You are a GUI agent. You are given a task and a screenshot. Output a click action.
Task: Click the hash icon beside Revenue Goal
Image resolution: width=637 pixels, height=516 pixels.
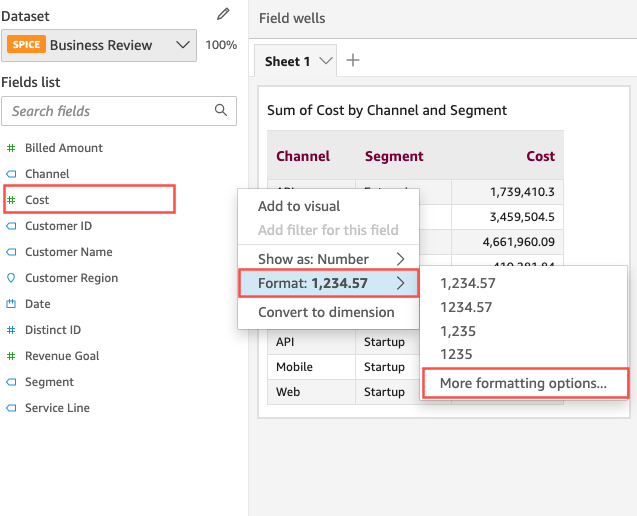point(11,356)
